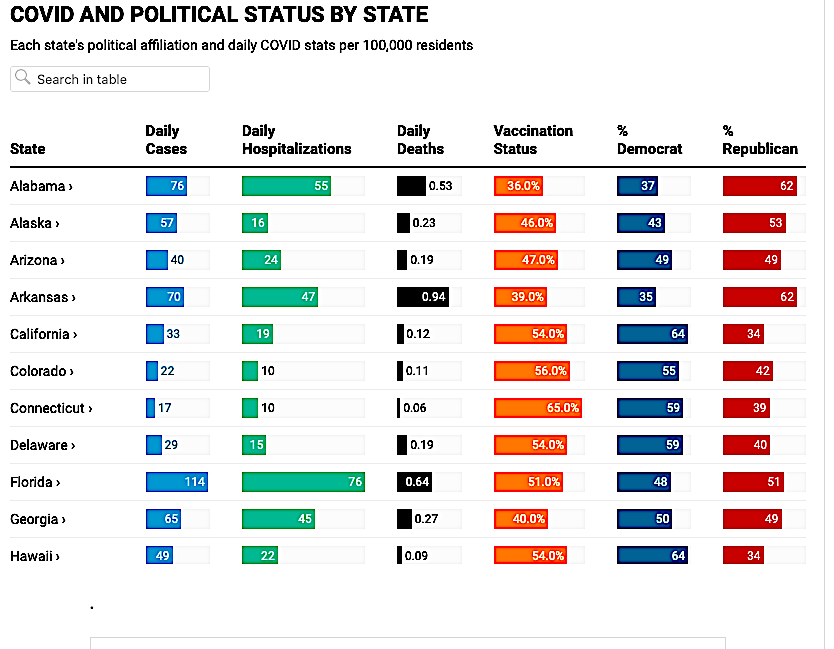Open the Arkansas state row
The height and width of the screenshot is (649, 834).
42,297
